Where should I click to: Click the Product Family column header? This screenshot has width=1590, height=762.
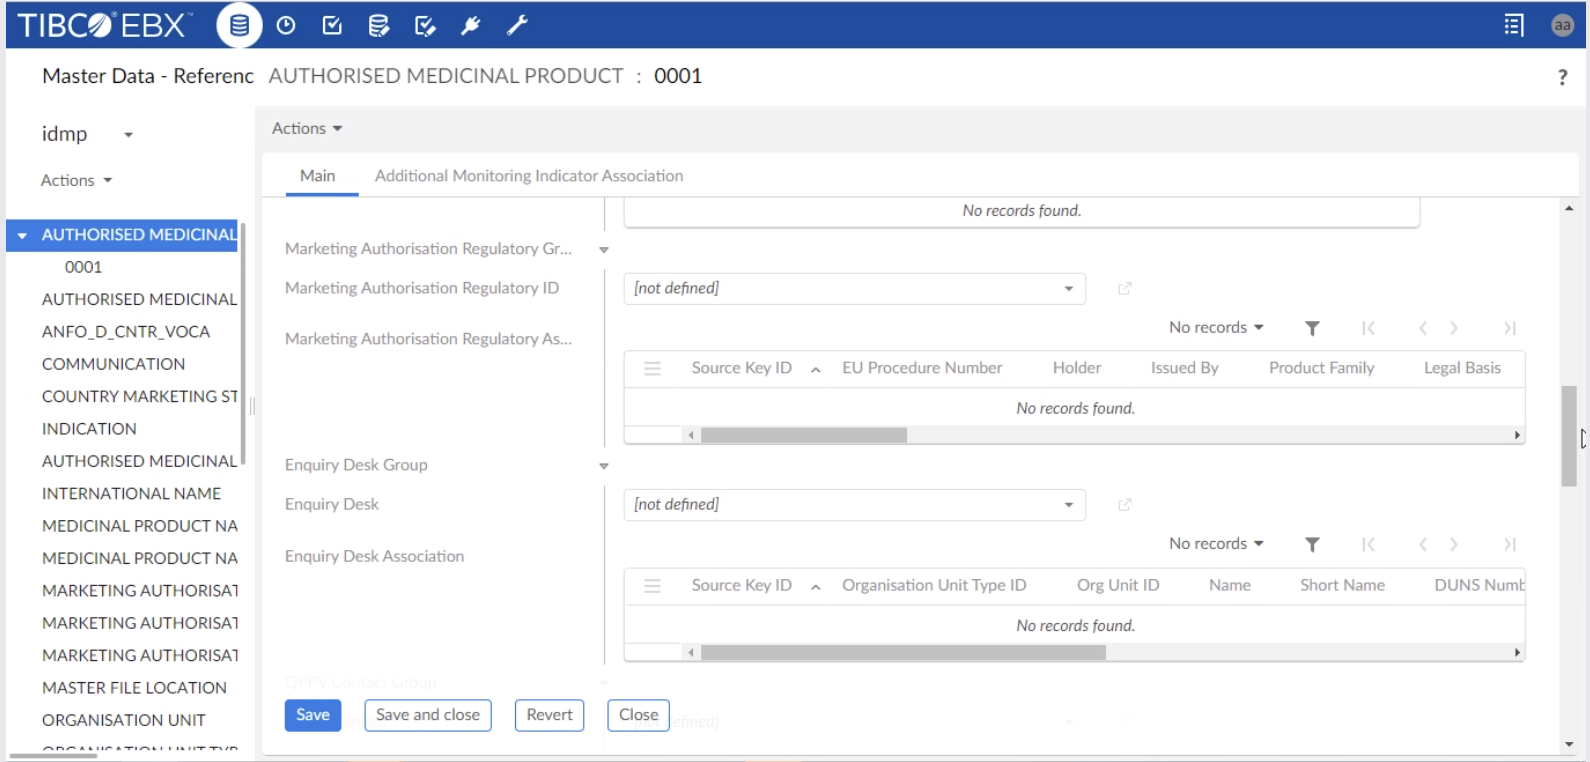pyautogui.click(x=1321, y=368)
